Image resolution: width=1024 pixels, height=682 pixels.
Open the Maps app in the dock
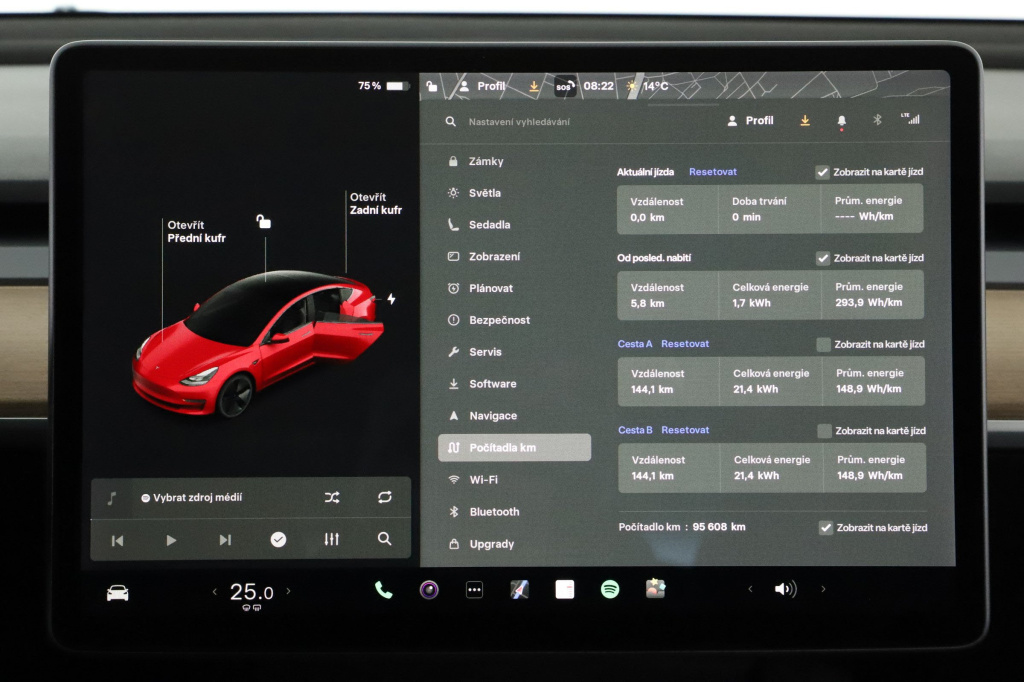pos(518,589)
